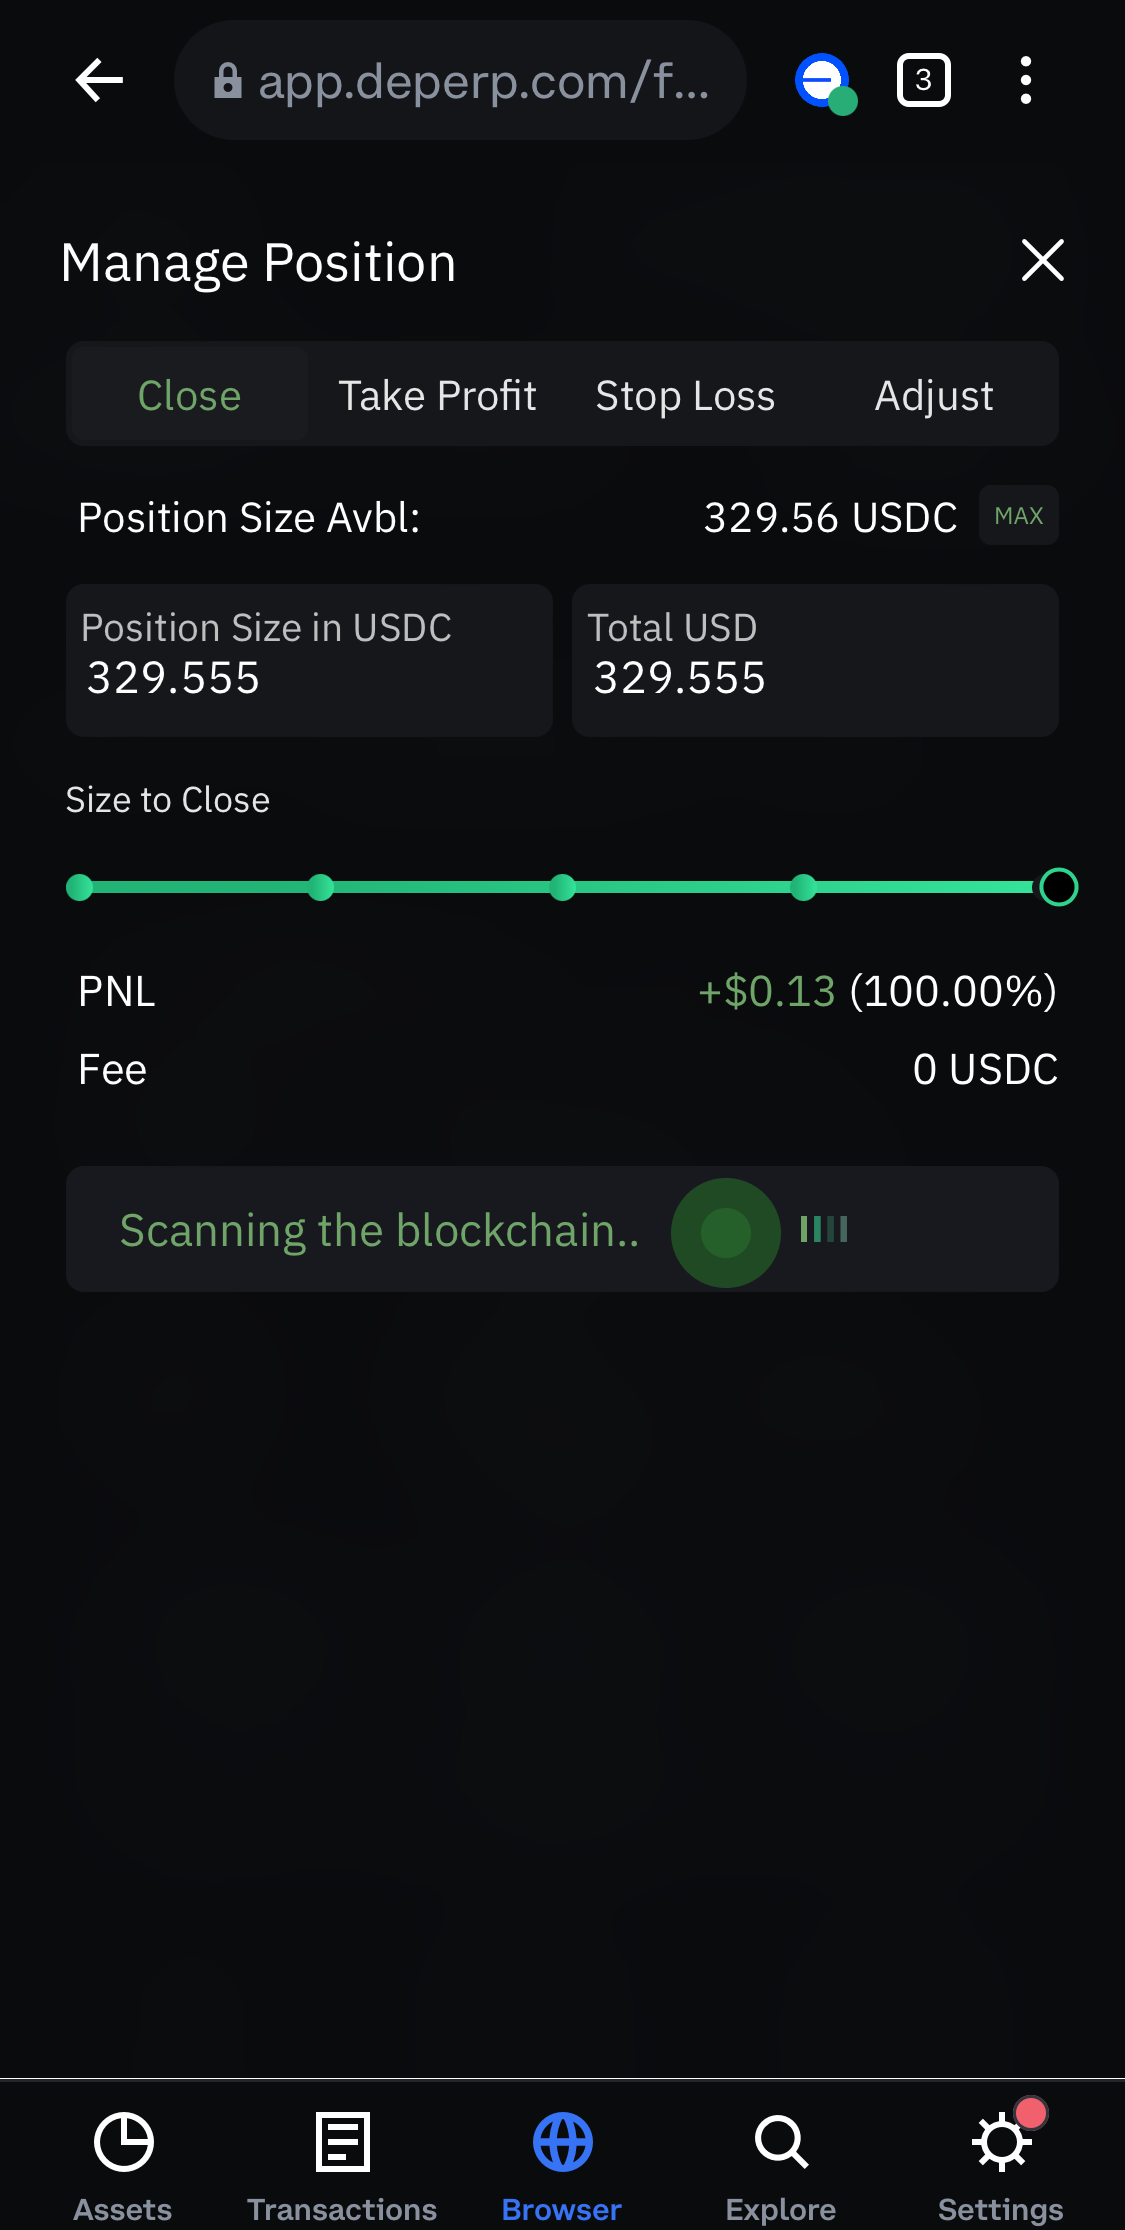Select the Close tab

tap(189, 395)
